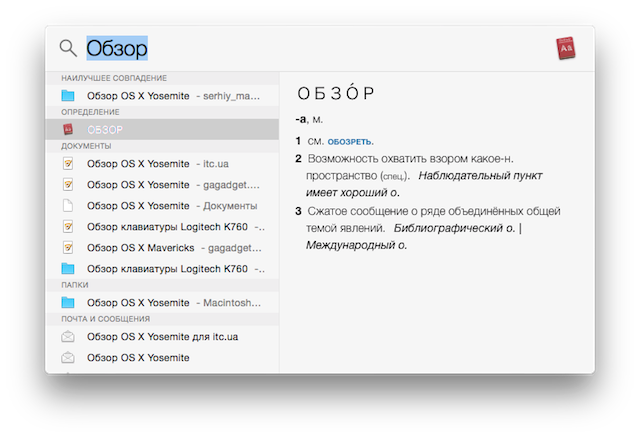
Task: Click document icon of Mavericks result
Action: tap(68, 248)
